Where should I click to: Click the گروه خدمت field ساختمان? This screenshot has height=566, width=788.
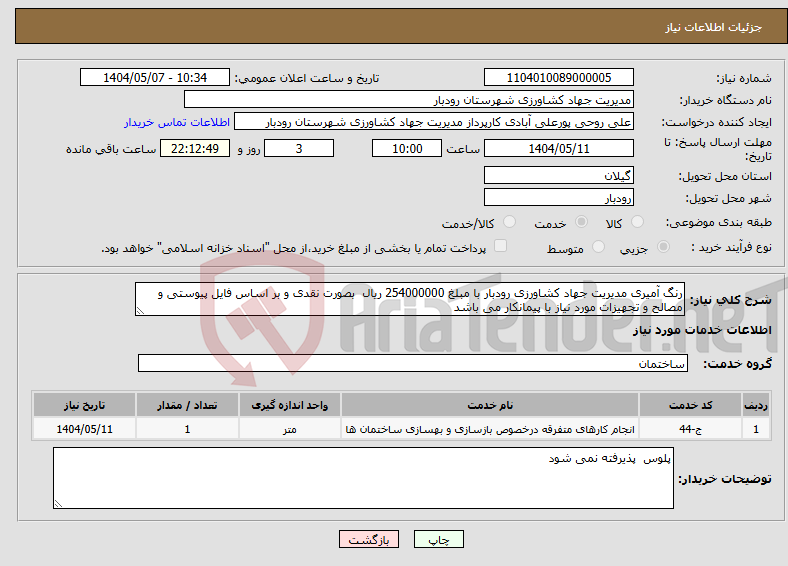tap(413, 363)
